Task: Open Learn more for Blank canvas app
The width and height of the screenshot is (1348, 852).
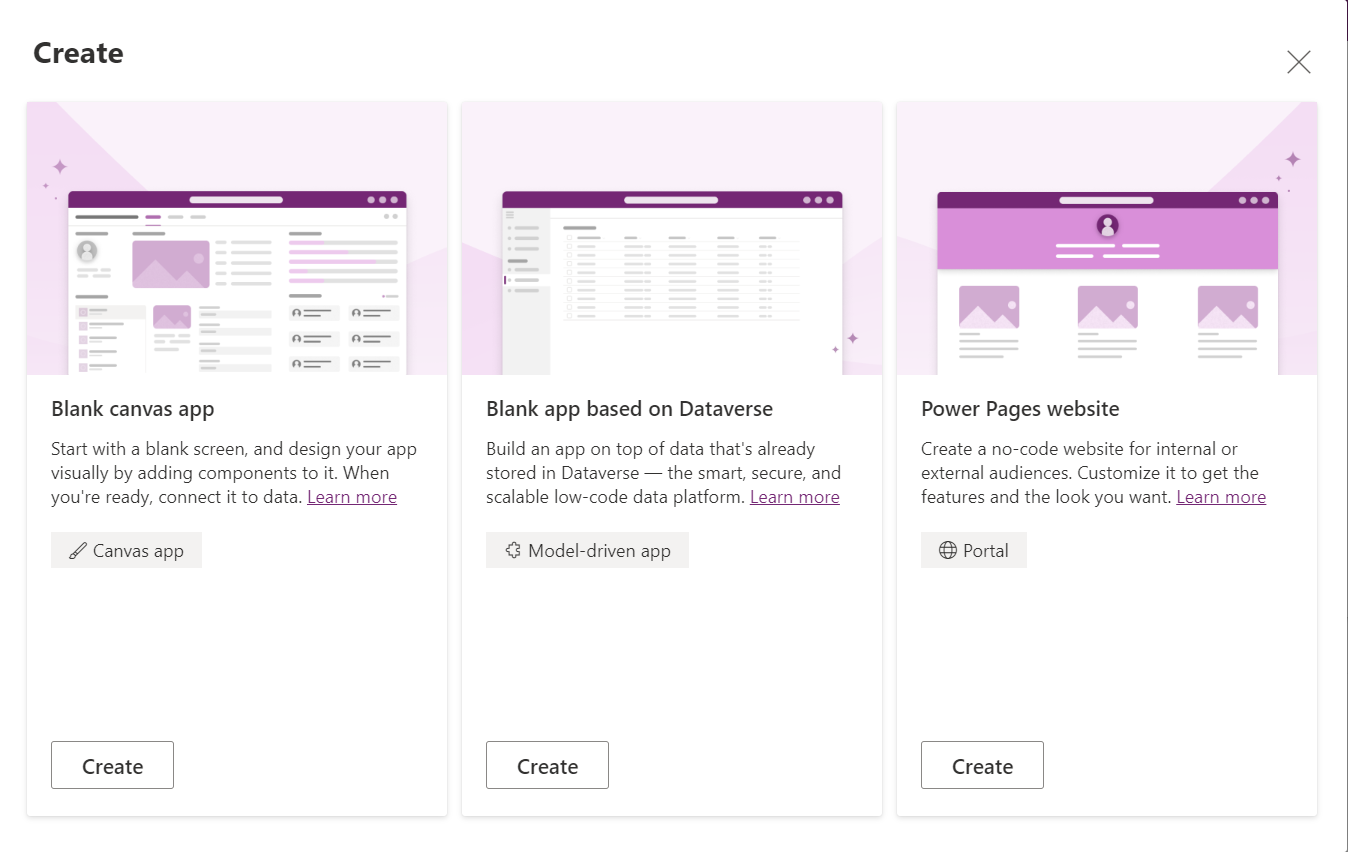Action: pyautogui.click(x=352, y=496)
